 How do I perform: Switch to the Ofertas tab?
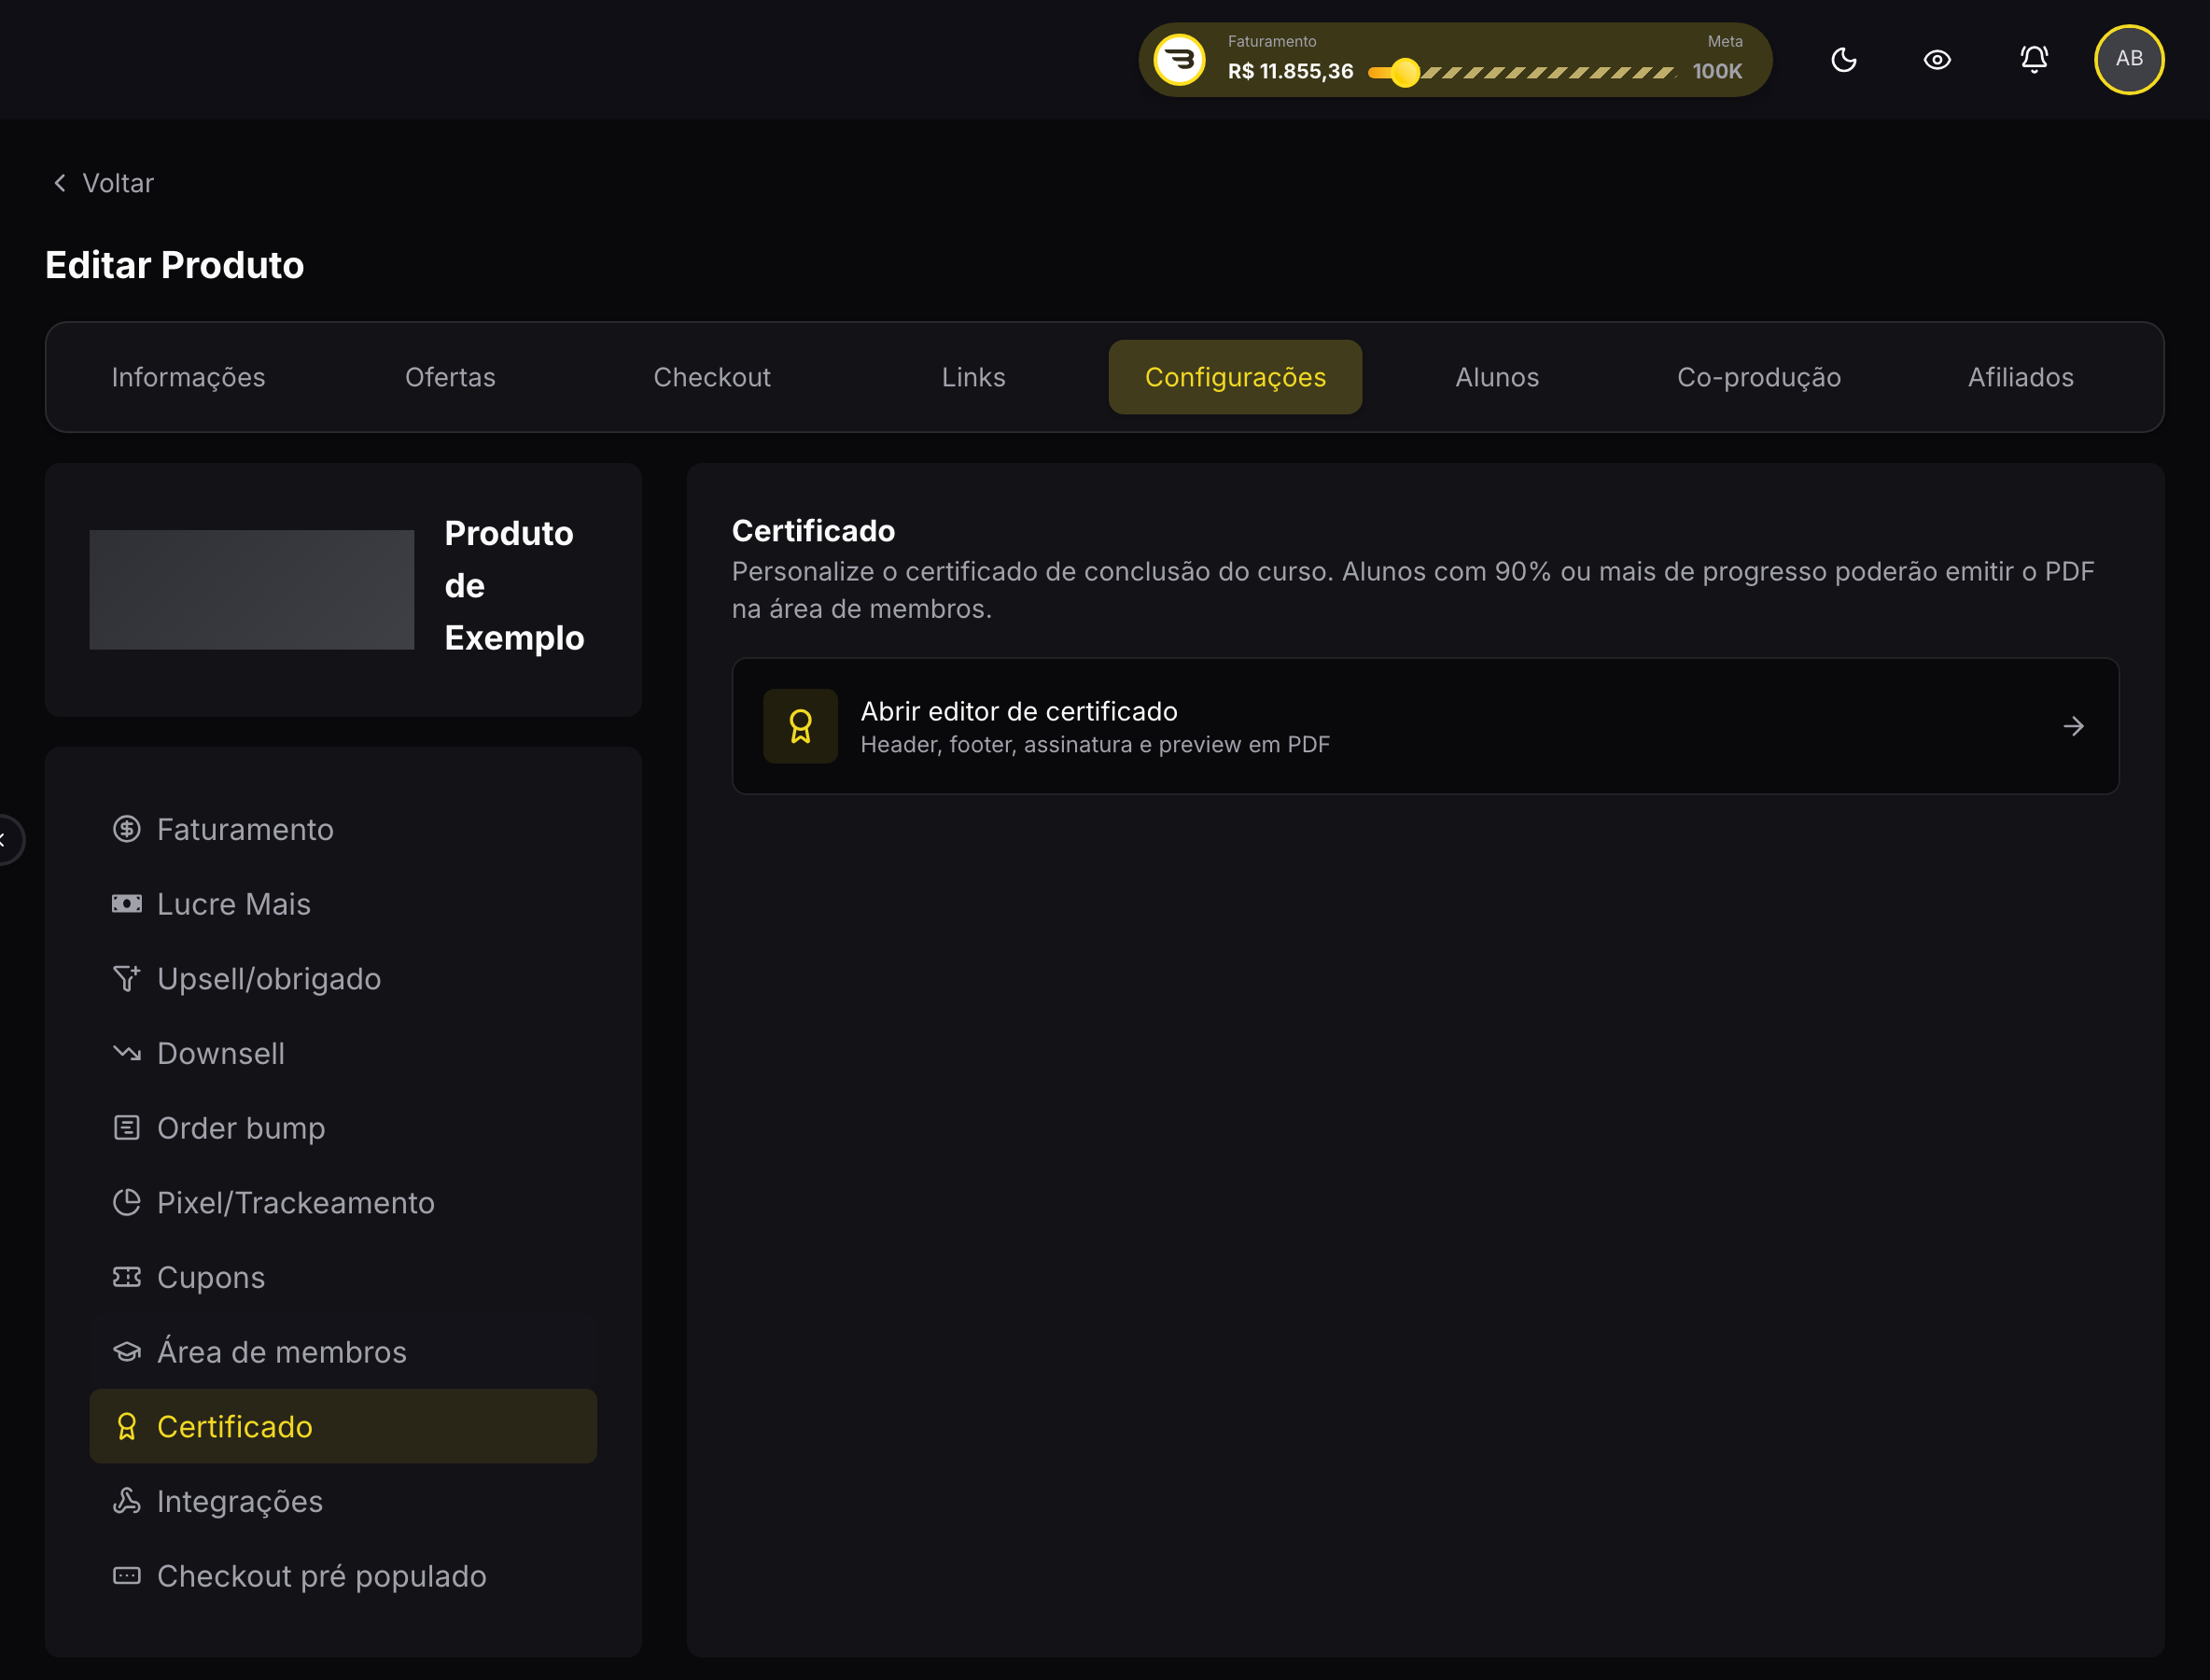tap(450, 377)
